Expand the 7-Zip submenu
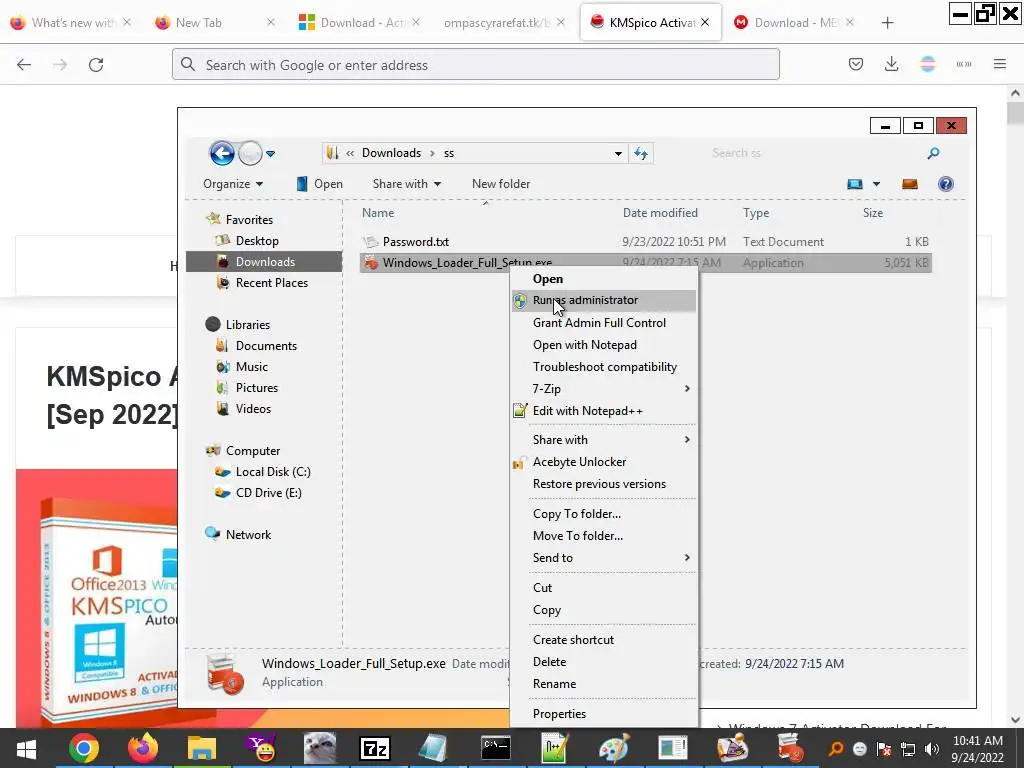This screenshot has height=768, width=1024. 604,389
